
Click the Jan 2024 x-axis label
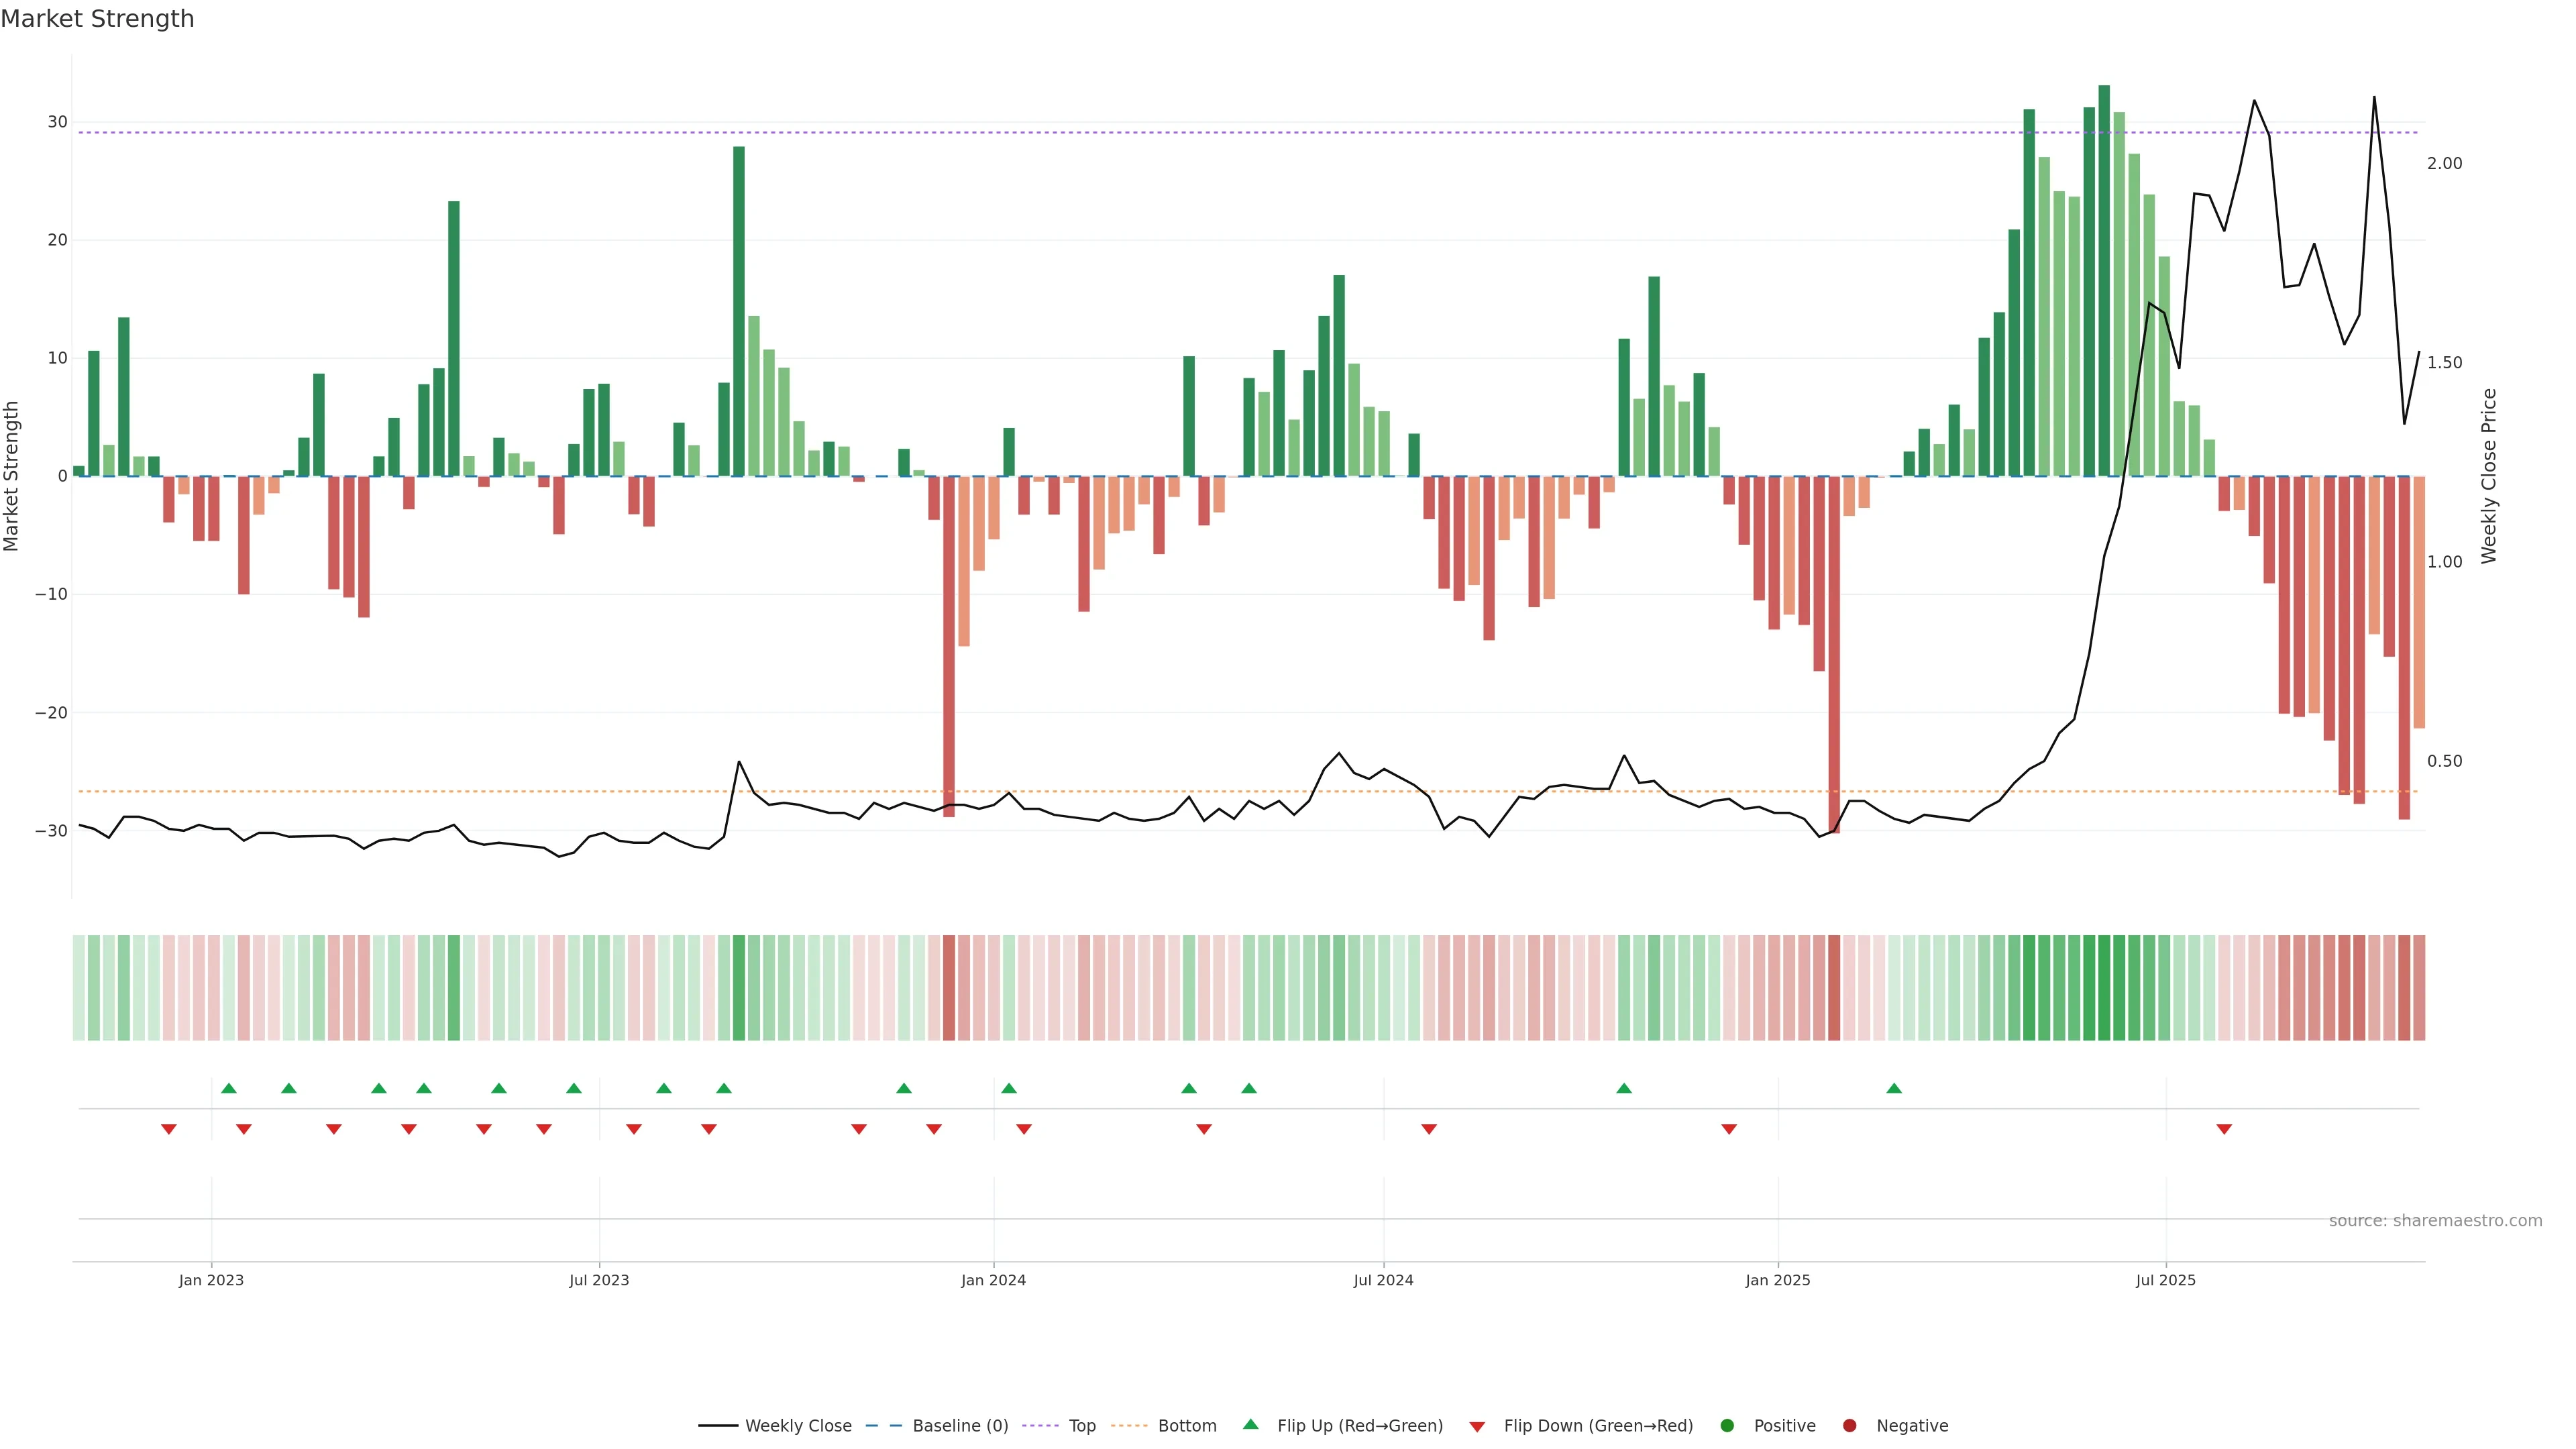point(993,1280)
